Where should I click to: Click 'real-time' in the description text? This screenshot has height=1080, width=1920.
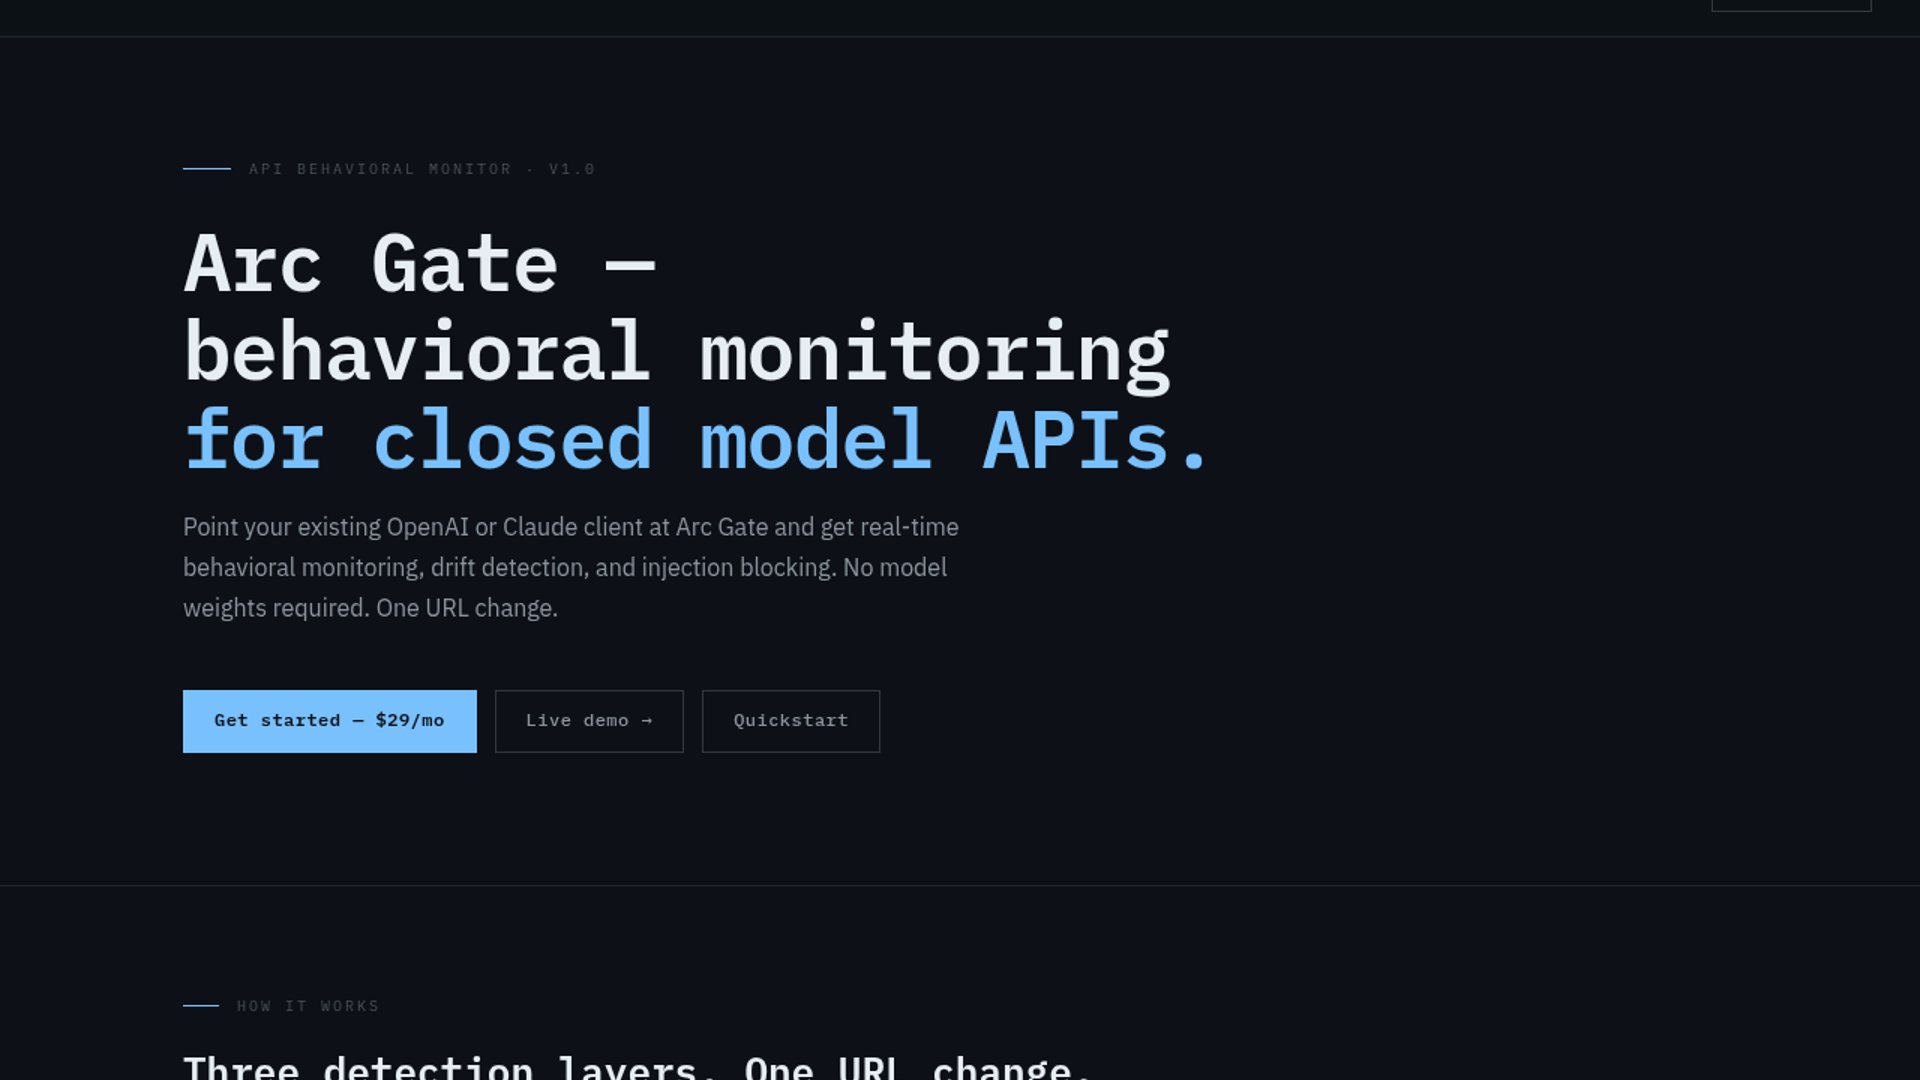point(909,527)
